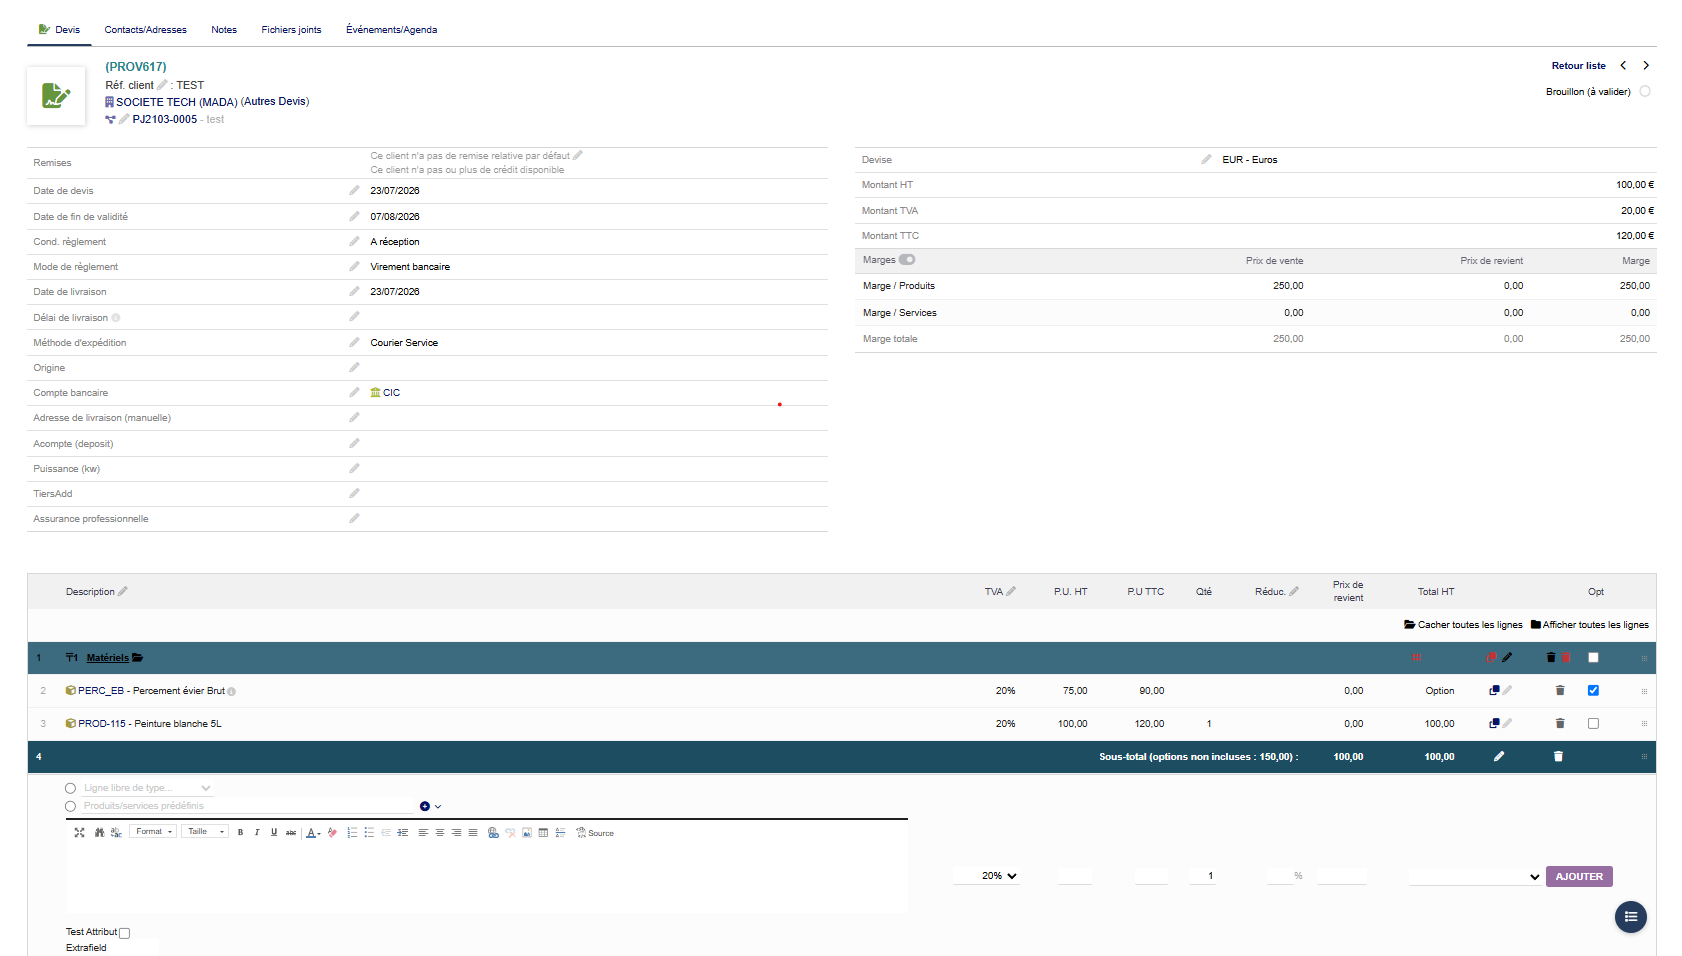Image resolution: width=1682 pixels, height=956 pixels.
Task: Select the Produits/services prédéfinis radio button
Action: 70,806
